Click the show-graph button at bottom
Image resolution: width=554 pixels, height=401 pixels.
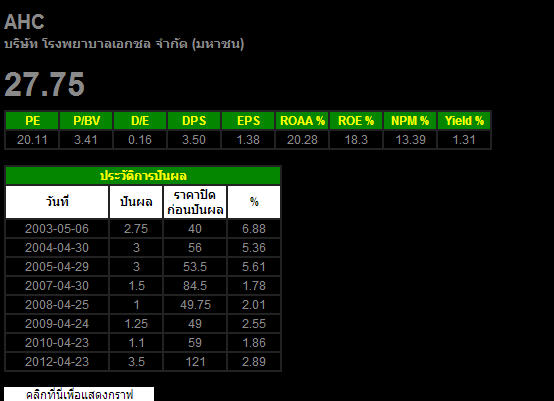click(x=79, y=394)
